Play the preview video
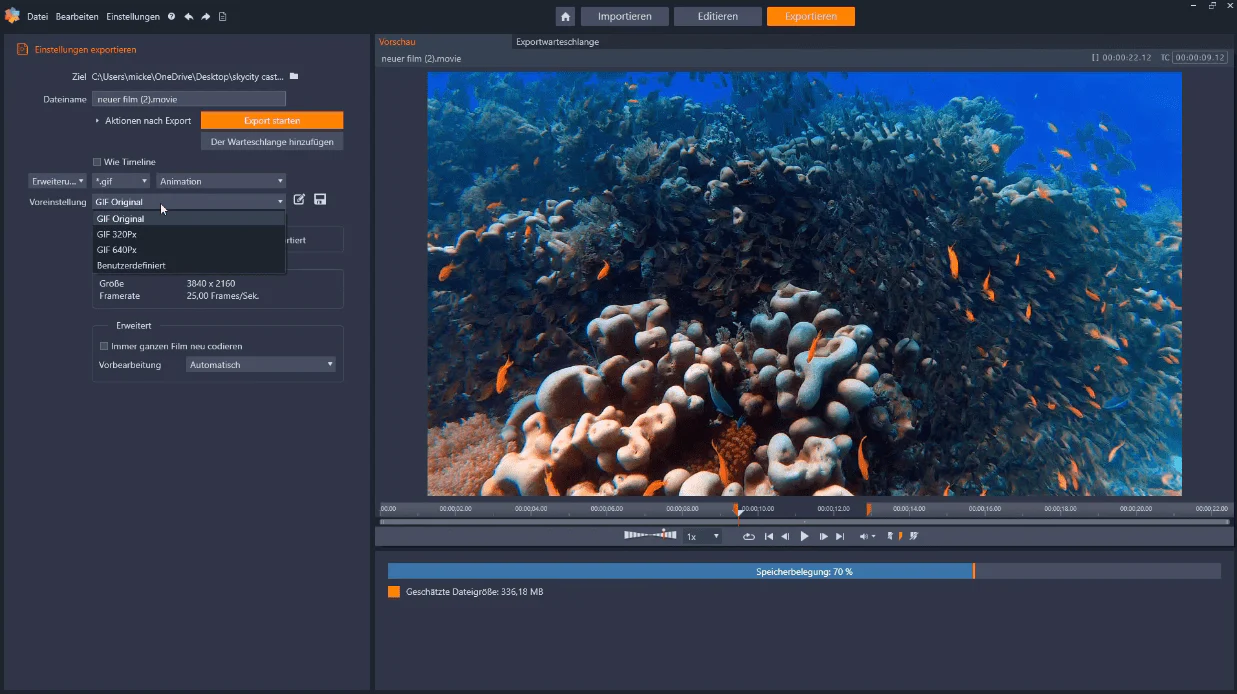 tap(804, 537)
